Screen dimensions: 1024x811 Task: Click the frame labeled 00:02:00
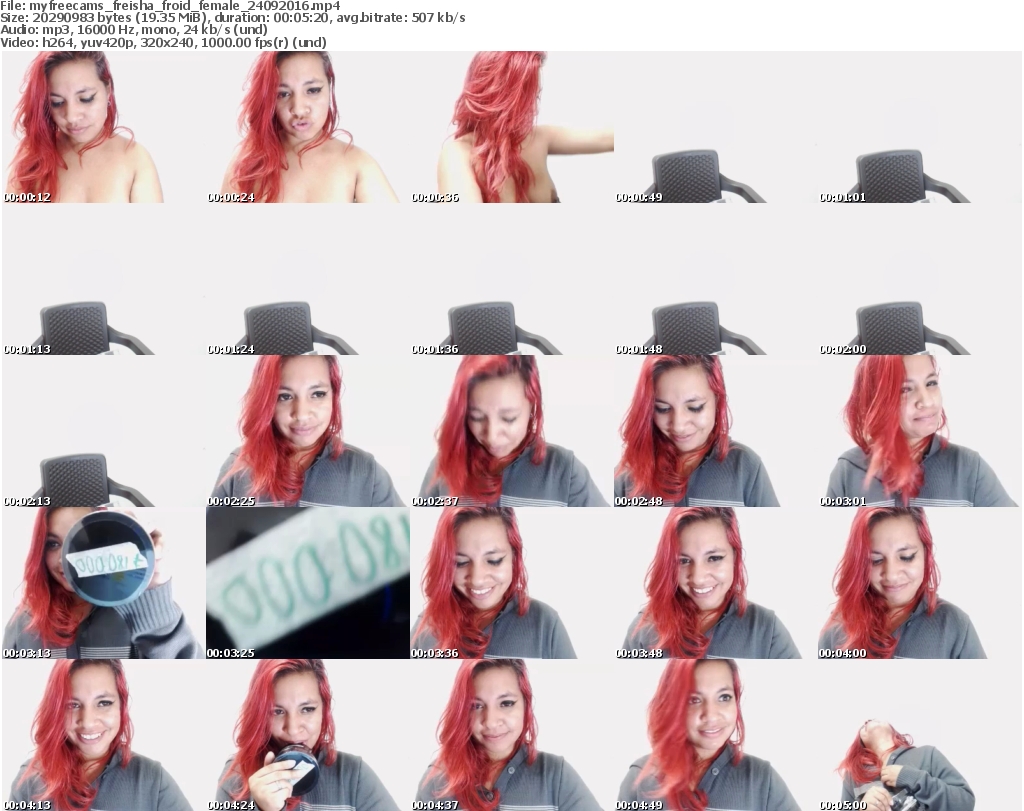click(x=920, y=280)
